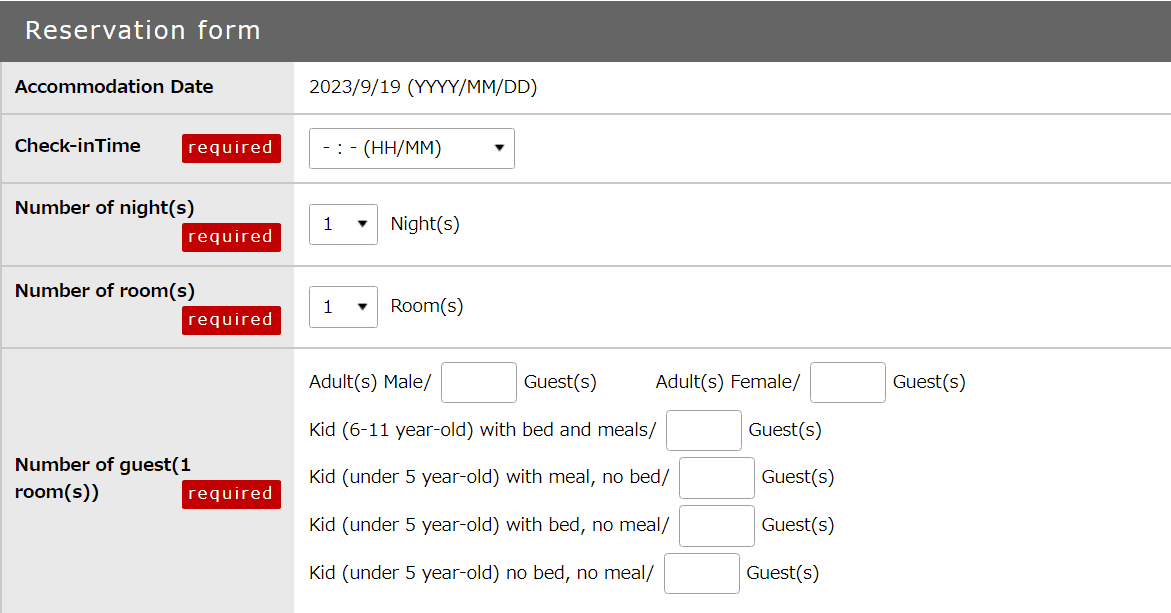Select the Kid (6-11 year-old) guests field

703,430
